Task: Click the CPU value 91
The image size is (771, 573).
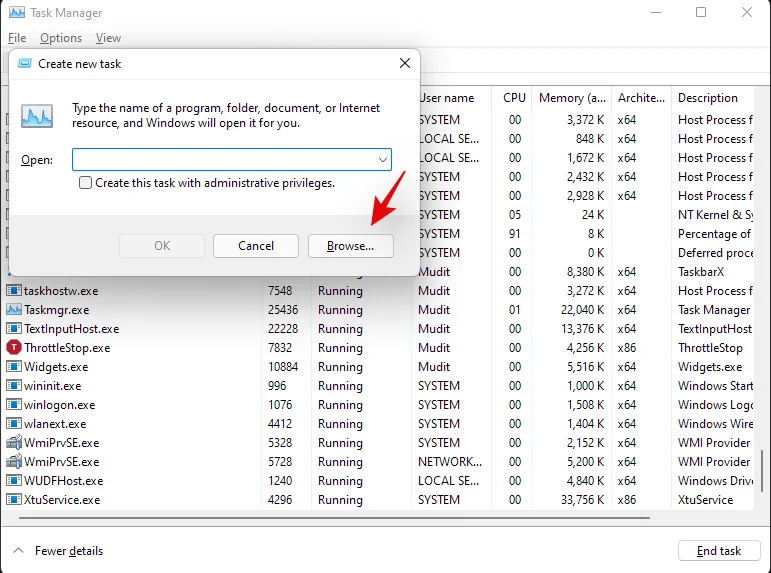Action: pyautogui.click(x=515, y=234)
